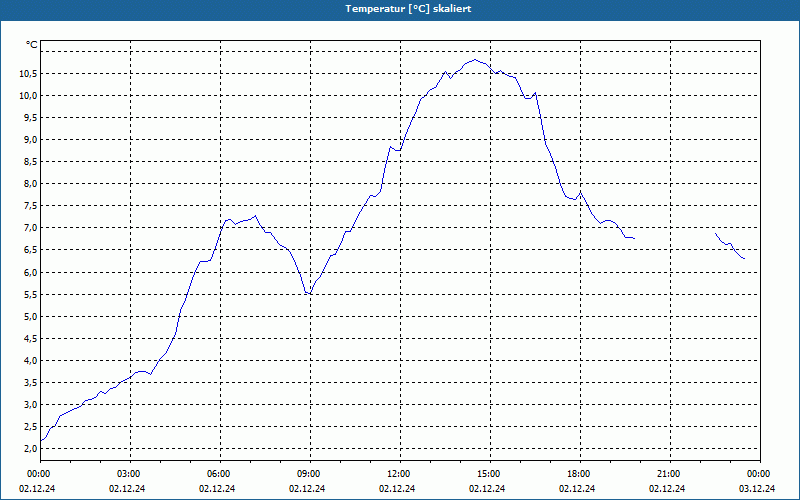The height and width of the screenshot is (500, 800).
Task: Click the '10,5' y-axis label
Action: [28, 73]
